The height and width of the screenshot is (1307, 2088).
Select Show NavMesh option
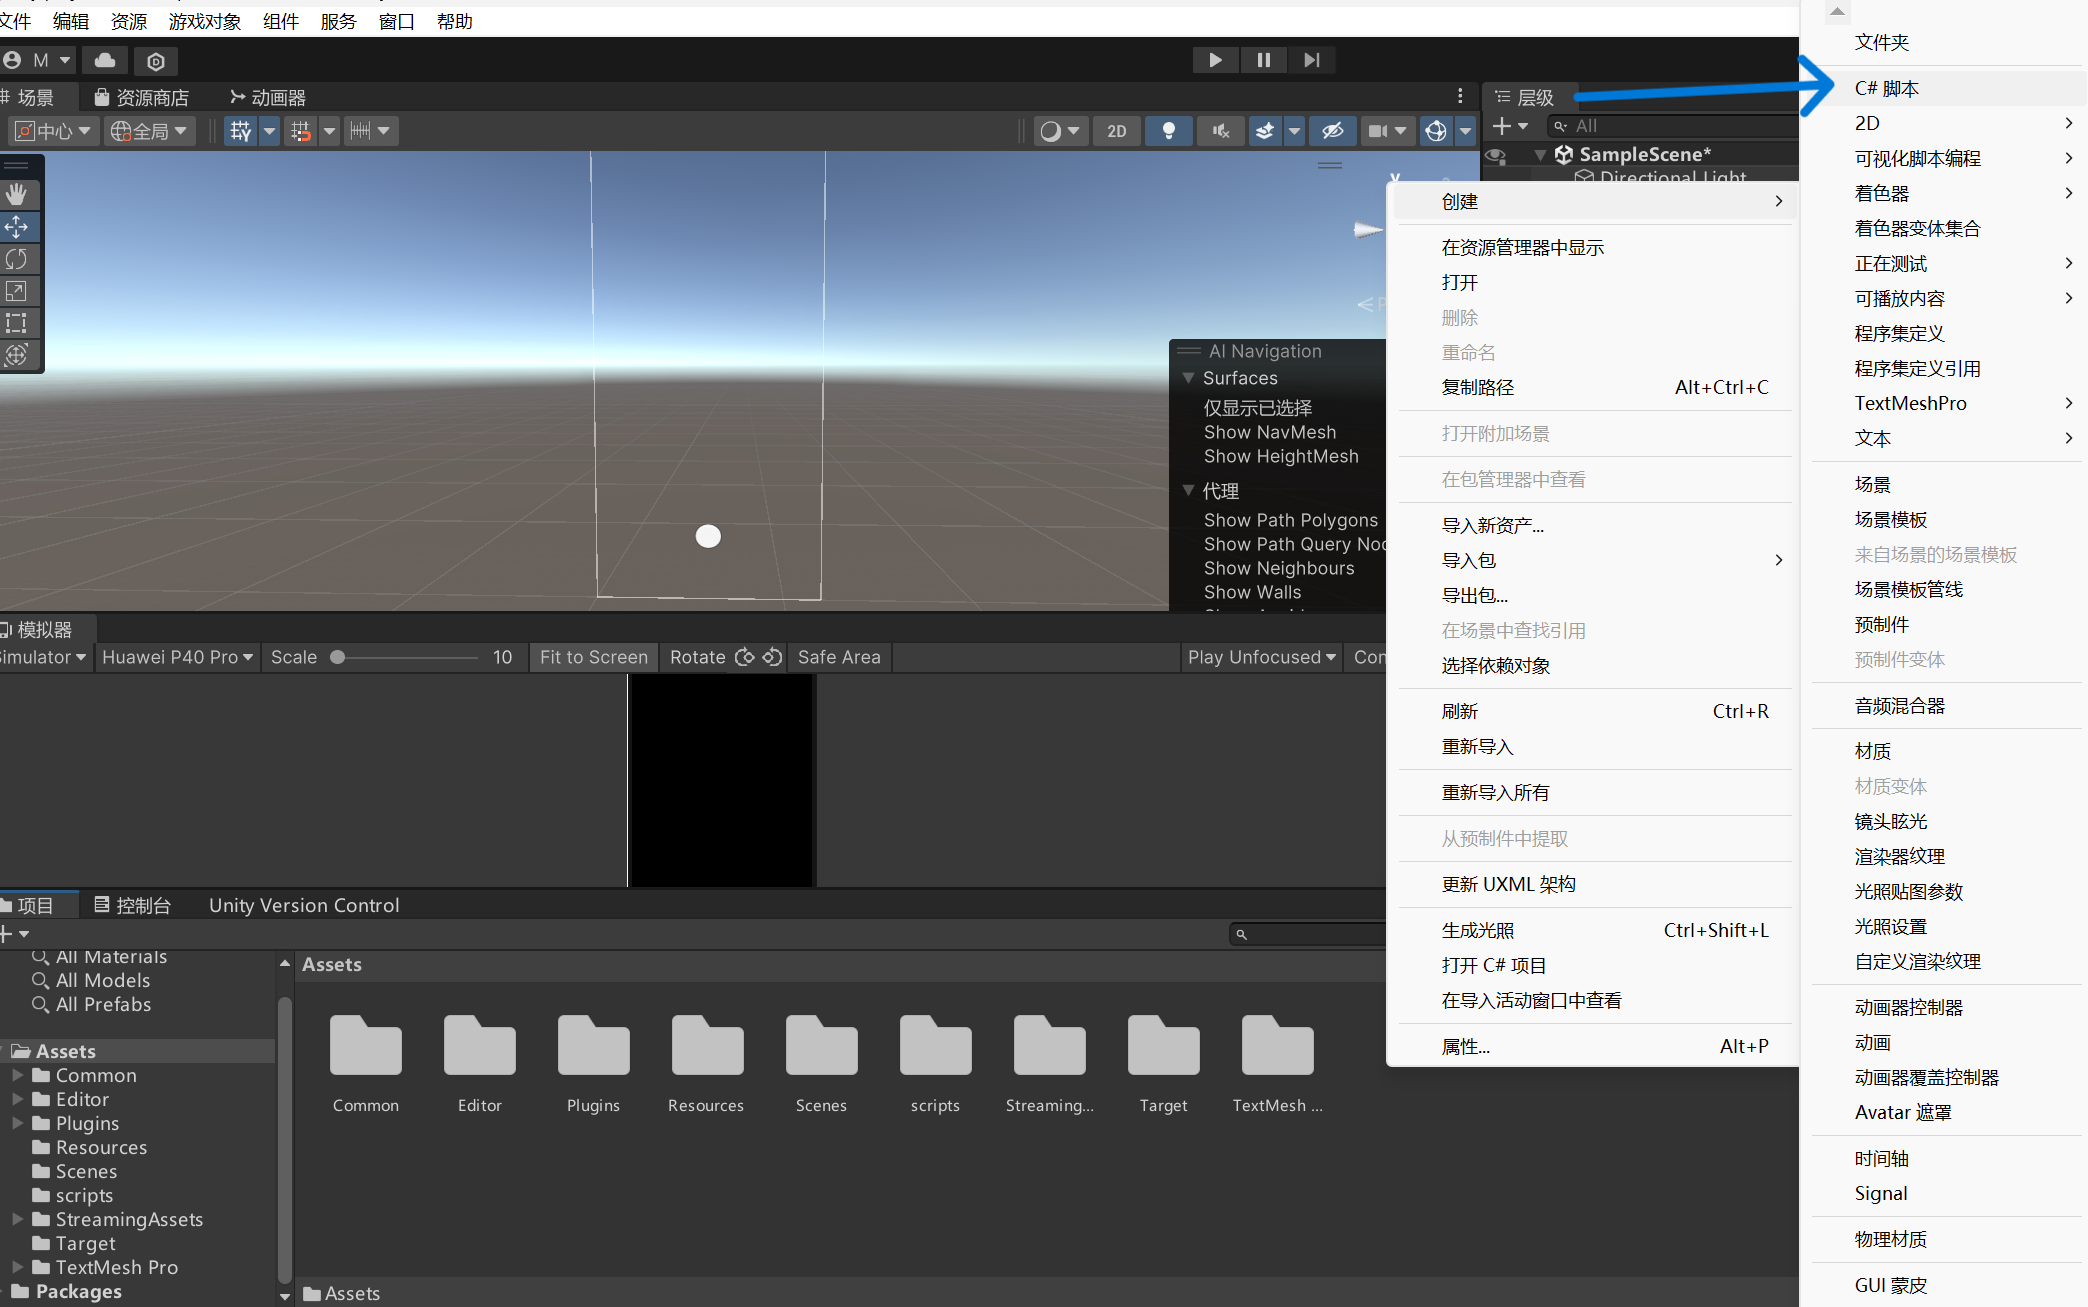pyautogui.click(x=1269, y=432)
